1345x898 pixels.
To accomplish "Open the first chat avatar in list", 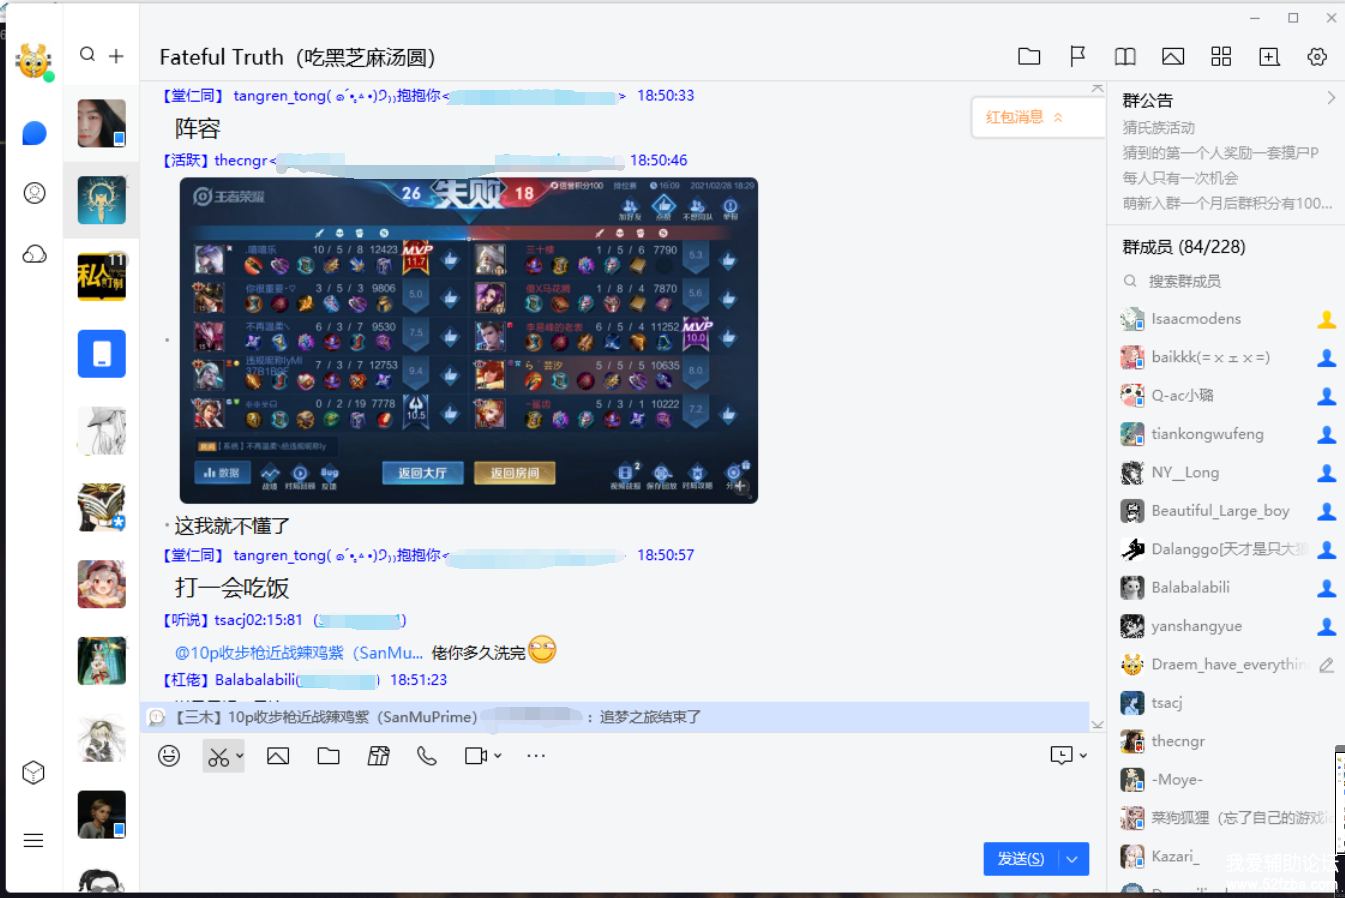I will (102, 123).
